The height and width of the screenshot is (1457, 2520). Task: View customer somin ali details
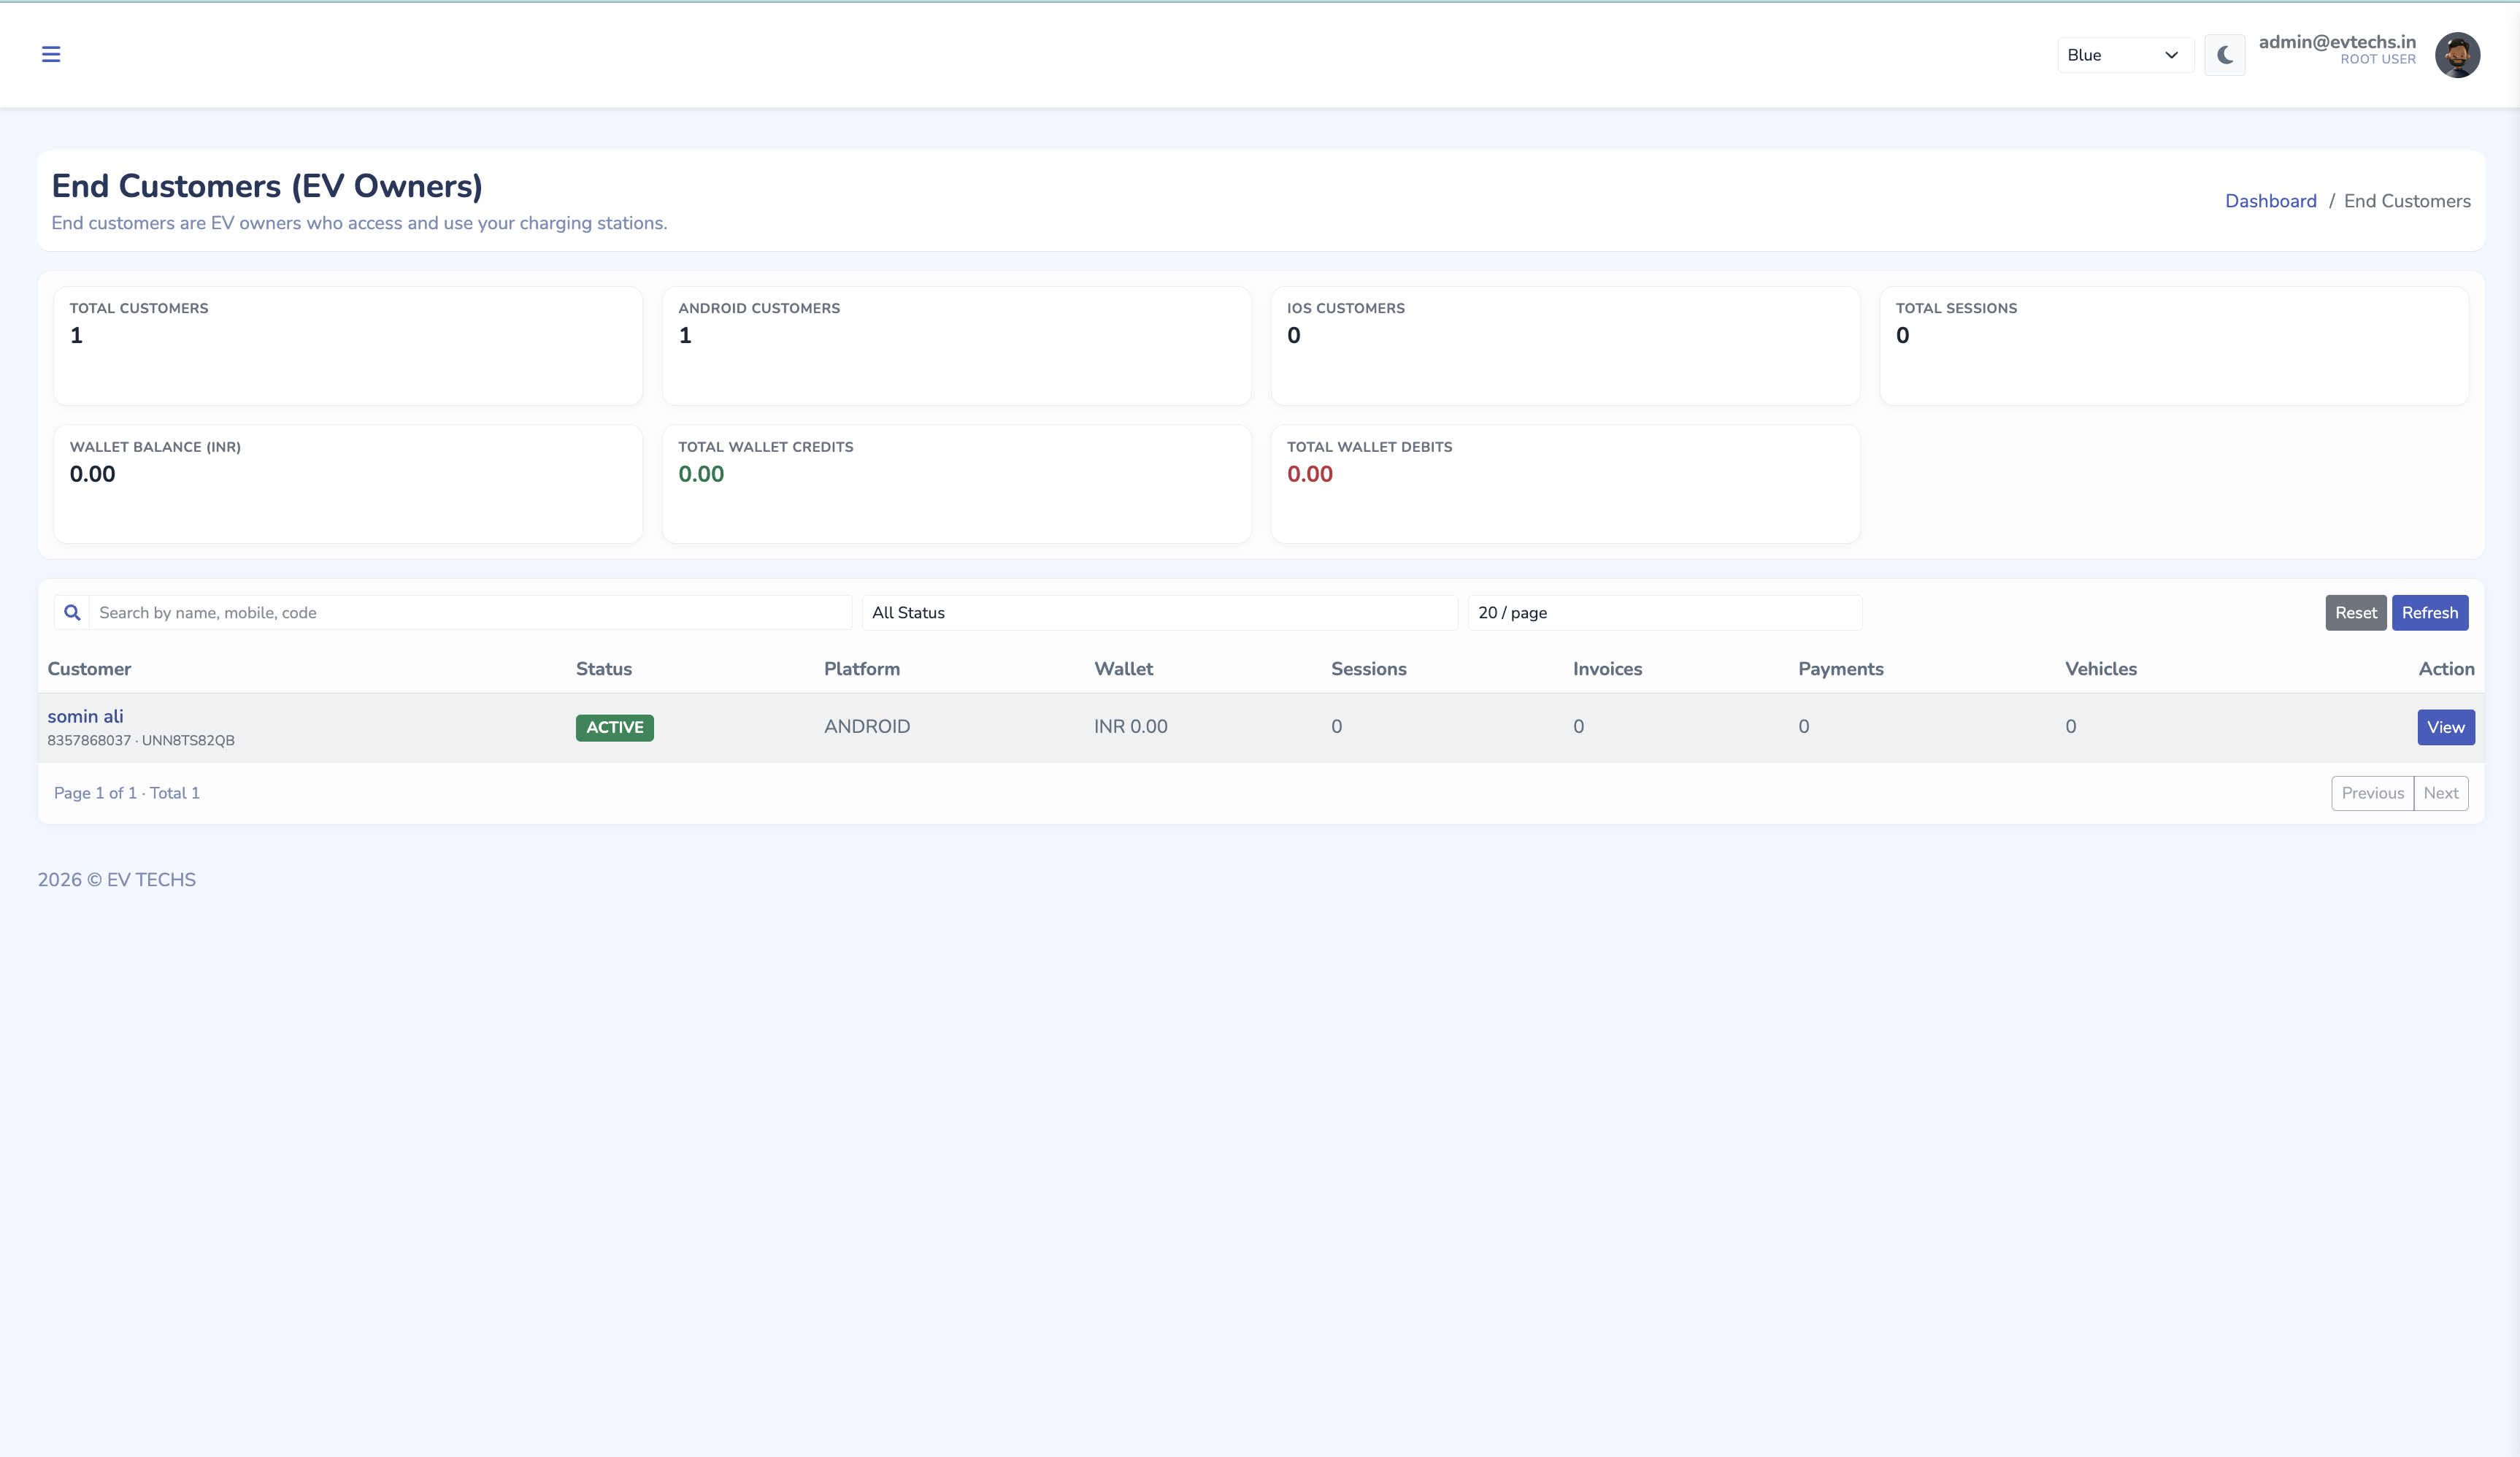tap(2445, 727)
